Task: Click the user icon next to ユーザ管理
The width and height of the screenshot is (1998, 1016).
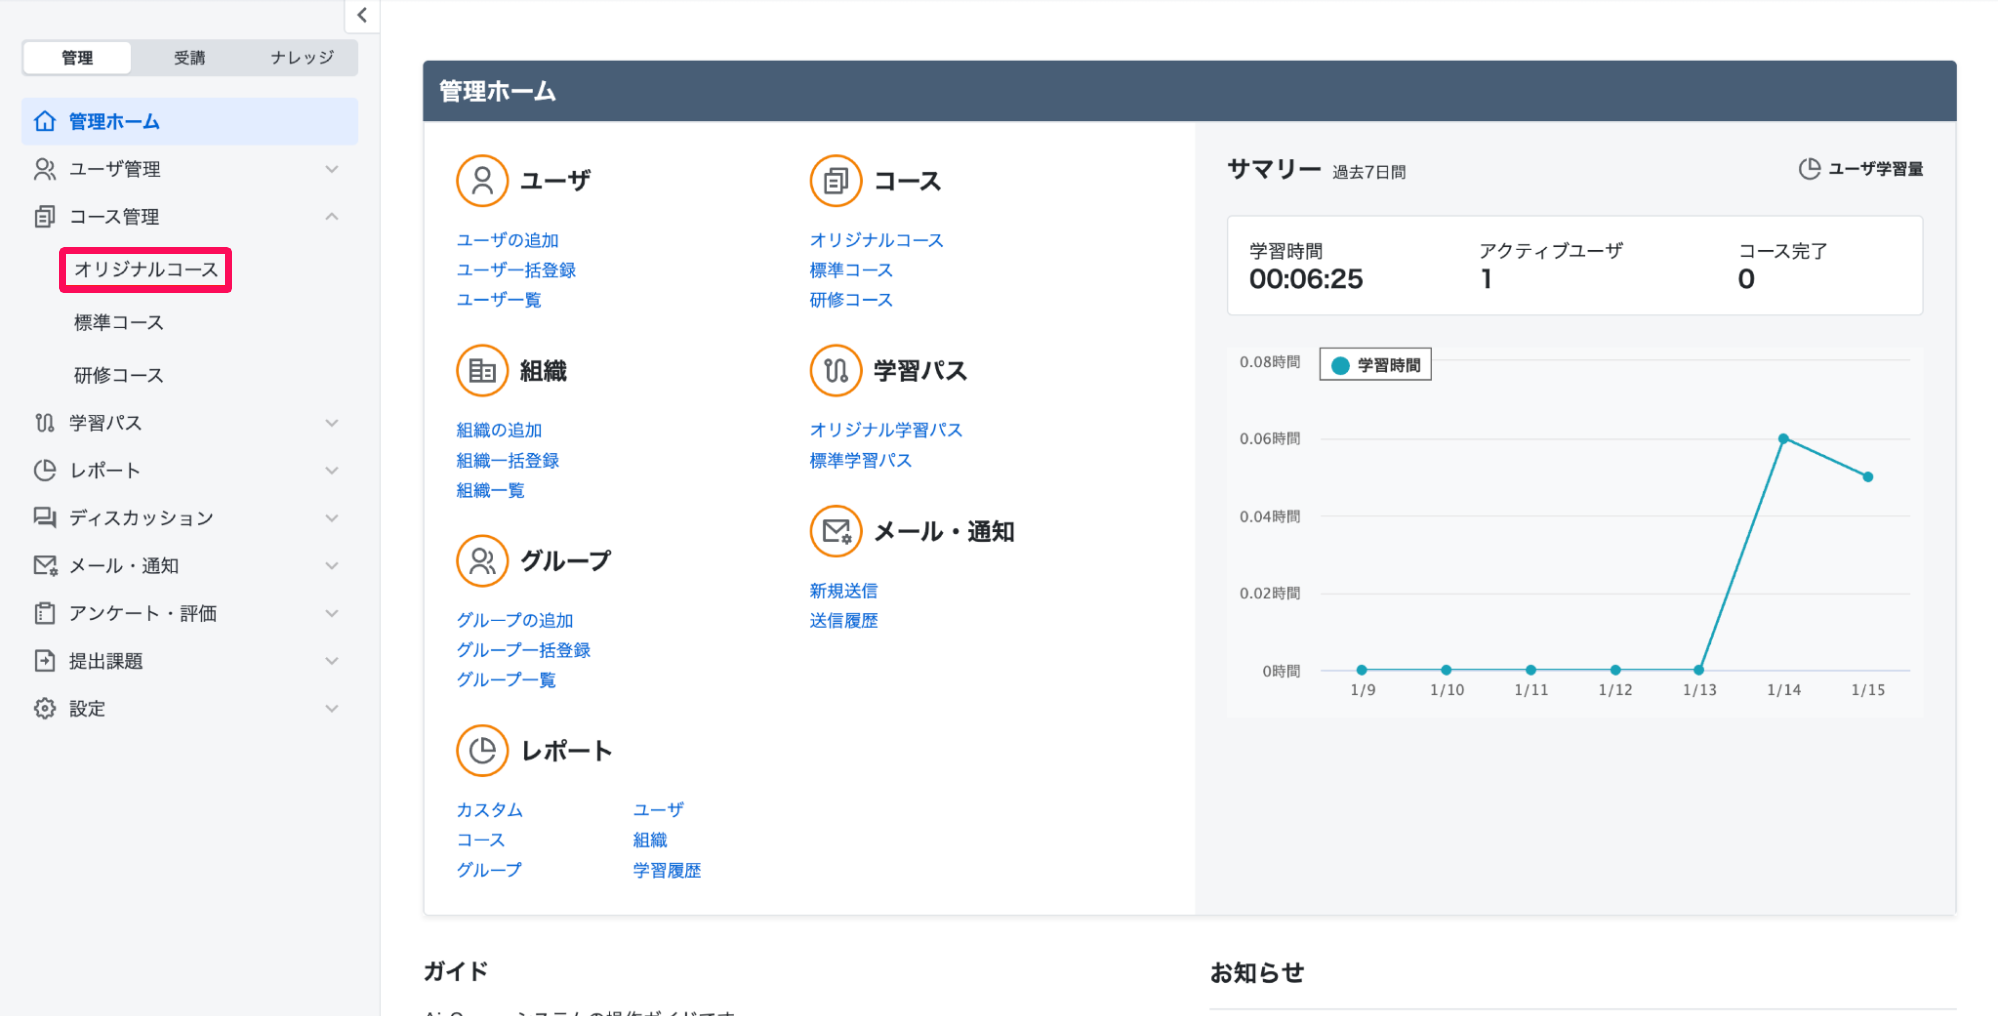Action: [x=45, y=169]
